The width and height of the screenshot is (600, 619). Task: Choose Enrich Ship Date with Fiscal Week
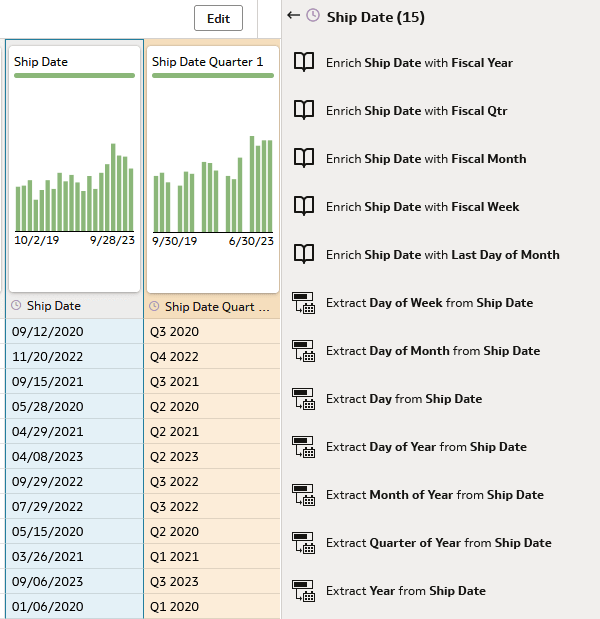click(x=423, y=207)
